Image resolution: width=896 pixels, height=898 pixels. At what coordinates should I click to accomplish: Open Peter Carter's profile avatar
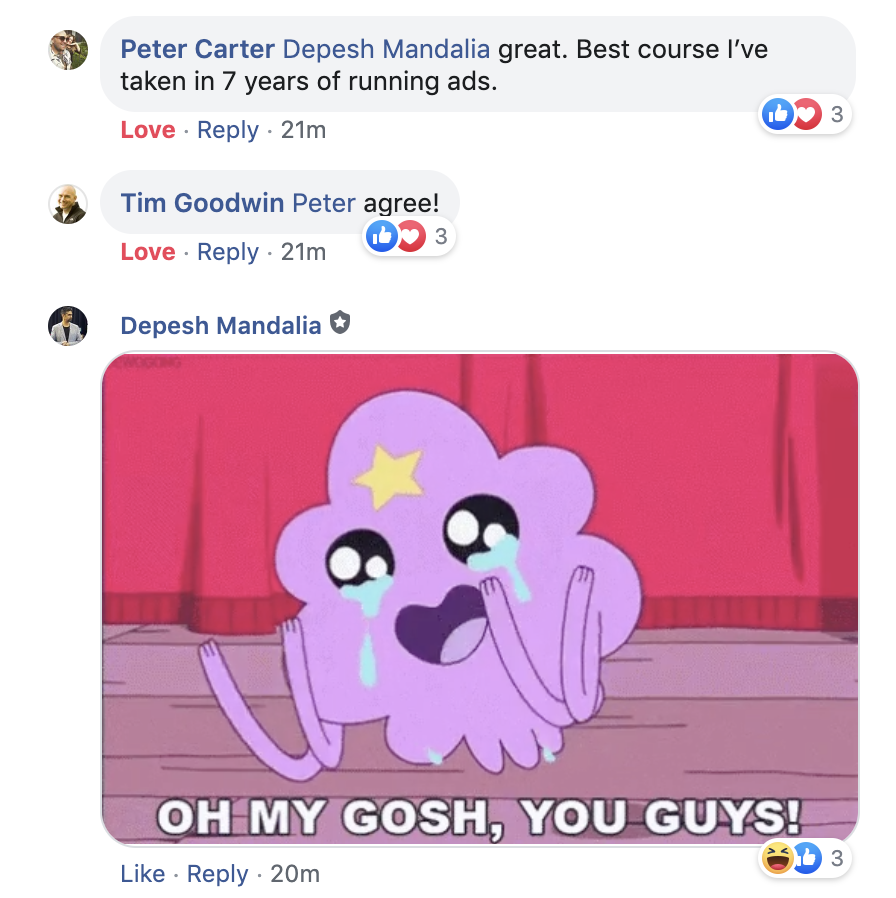[x=68, y=50]
